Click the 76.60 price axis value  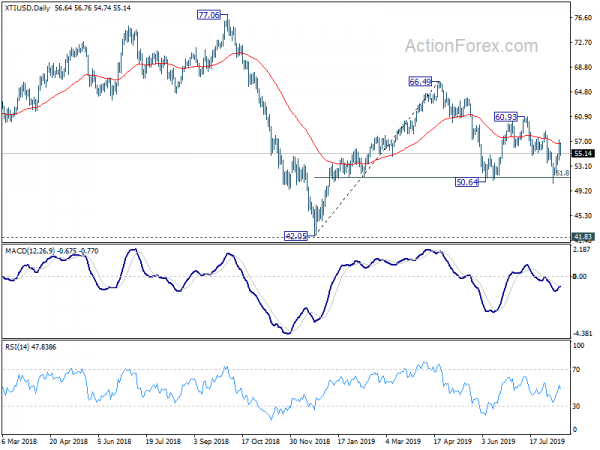pos(583,18)
